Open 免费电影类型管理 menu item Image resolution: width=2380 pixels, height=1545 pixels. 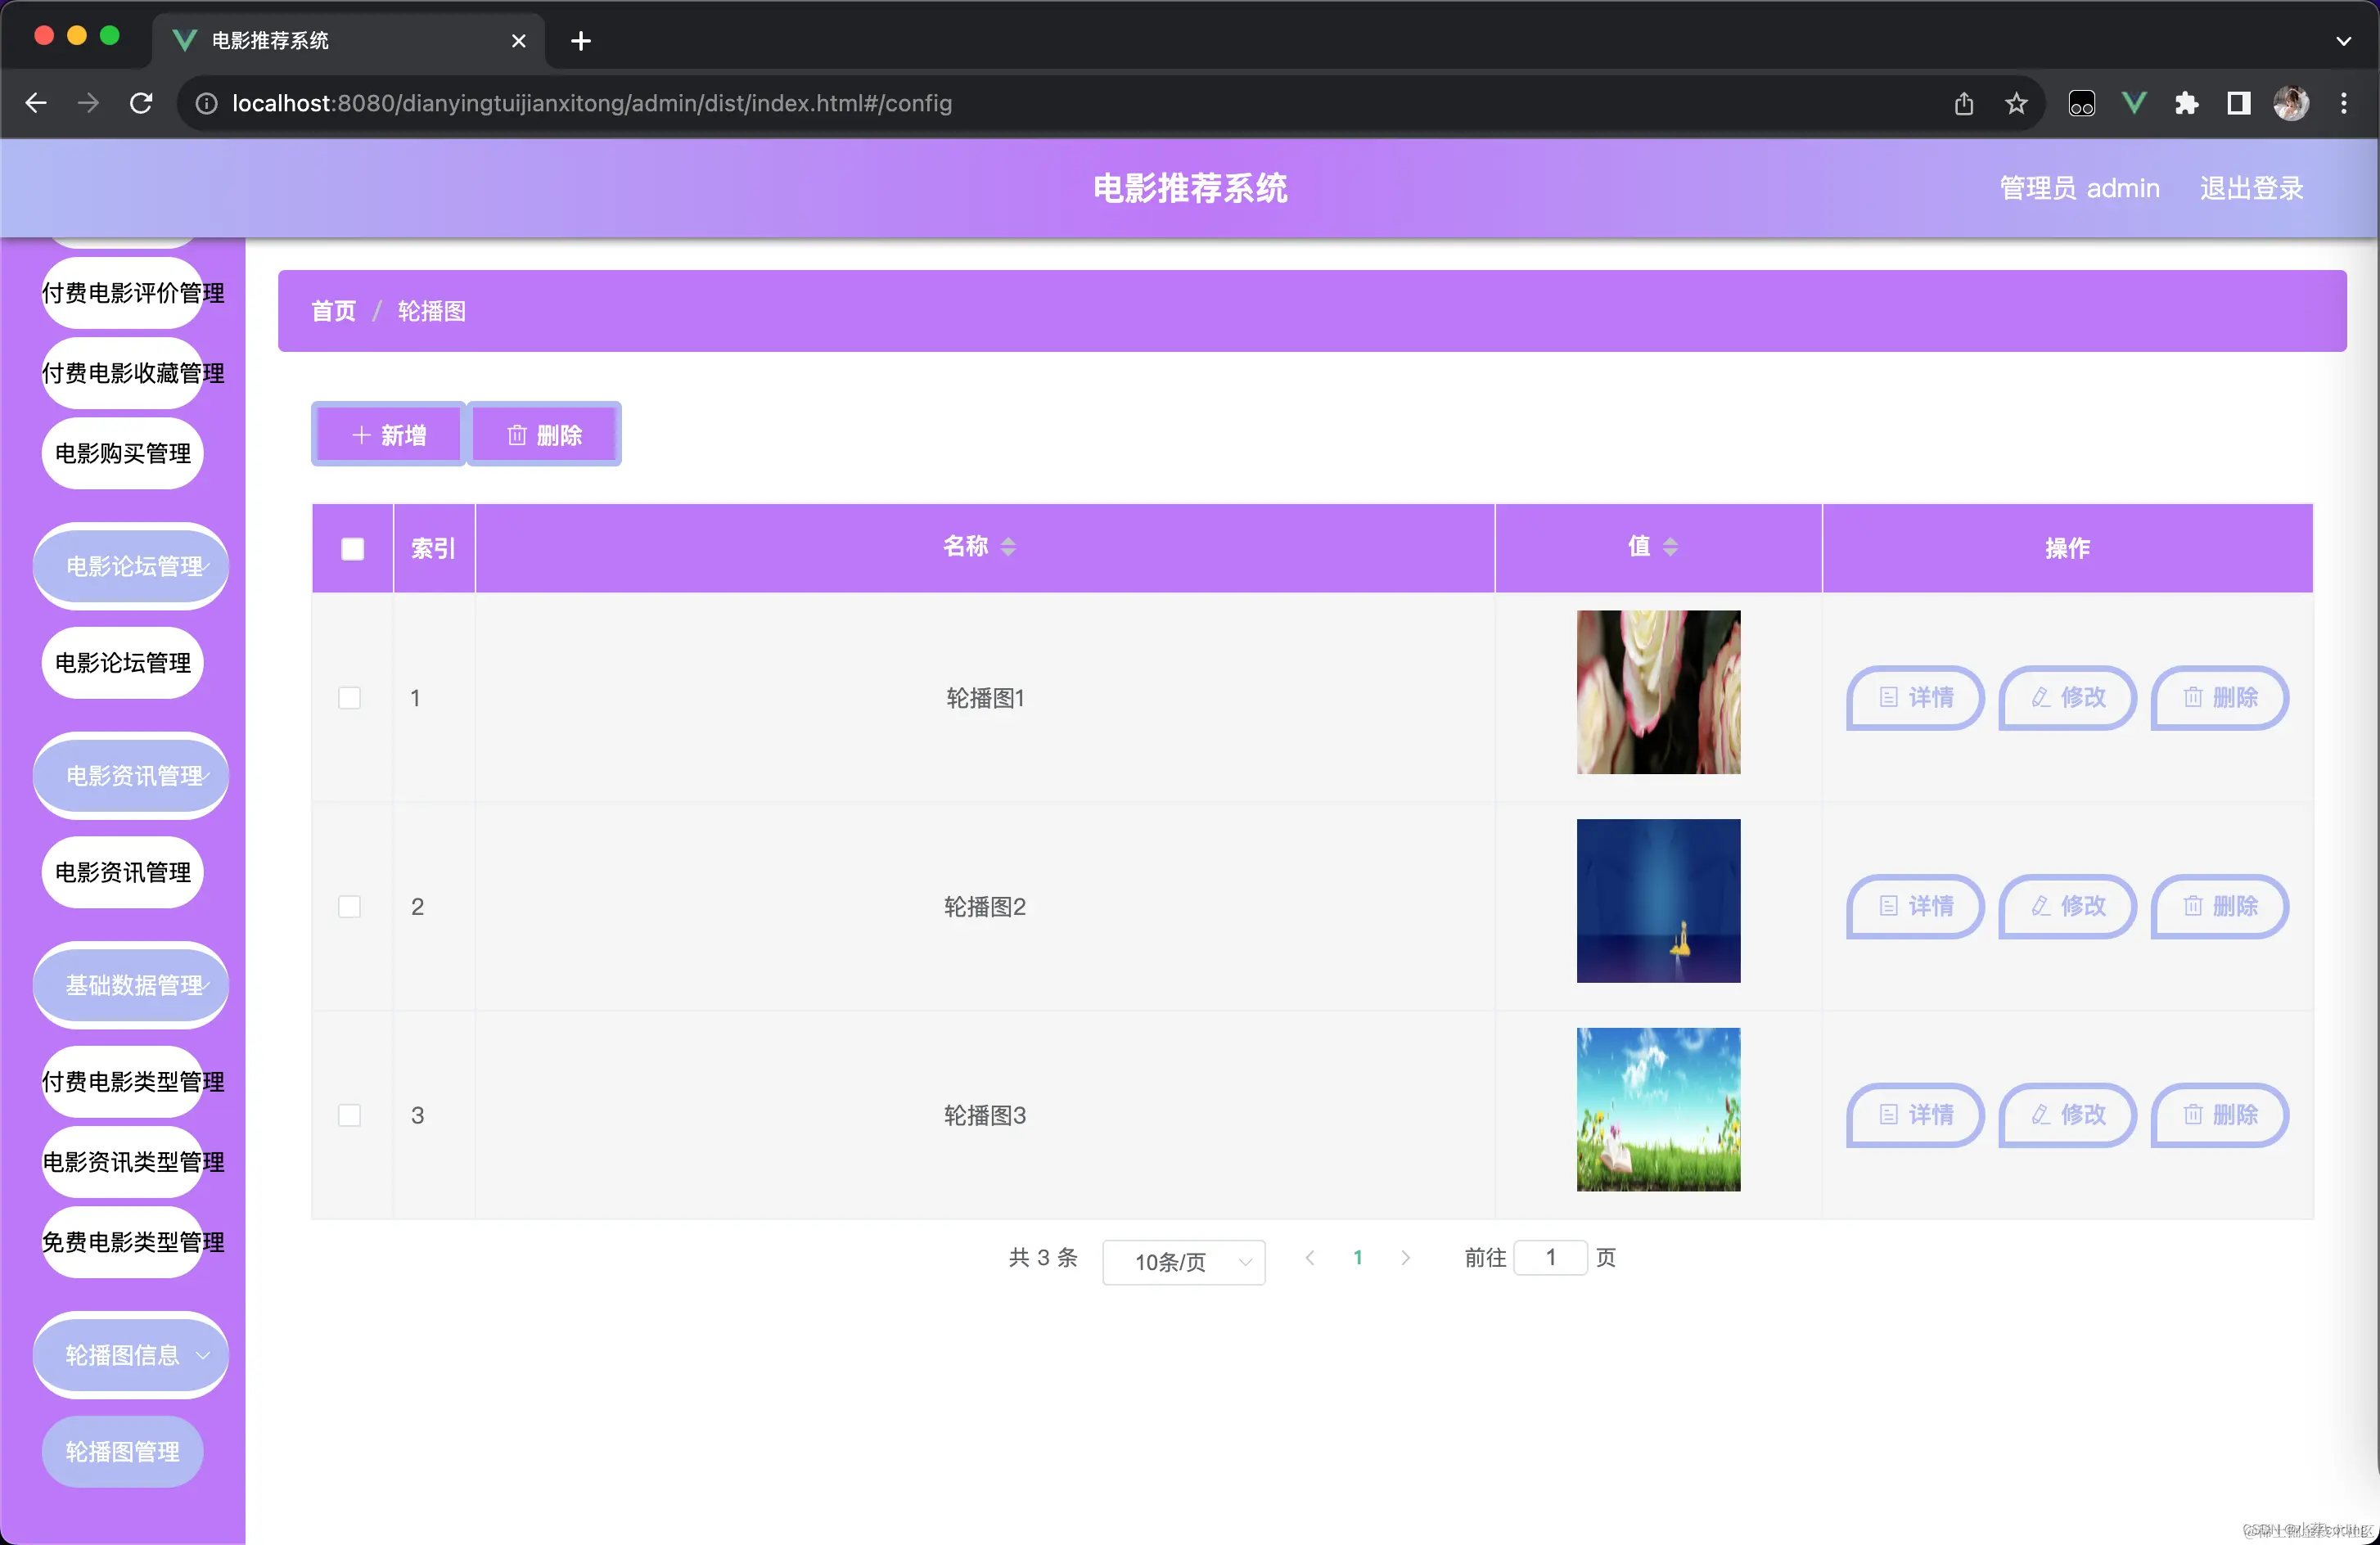[x=123, y=1242]
